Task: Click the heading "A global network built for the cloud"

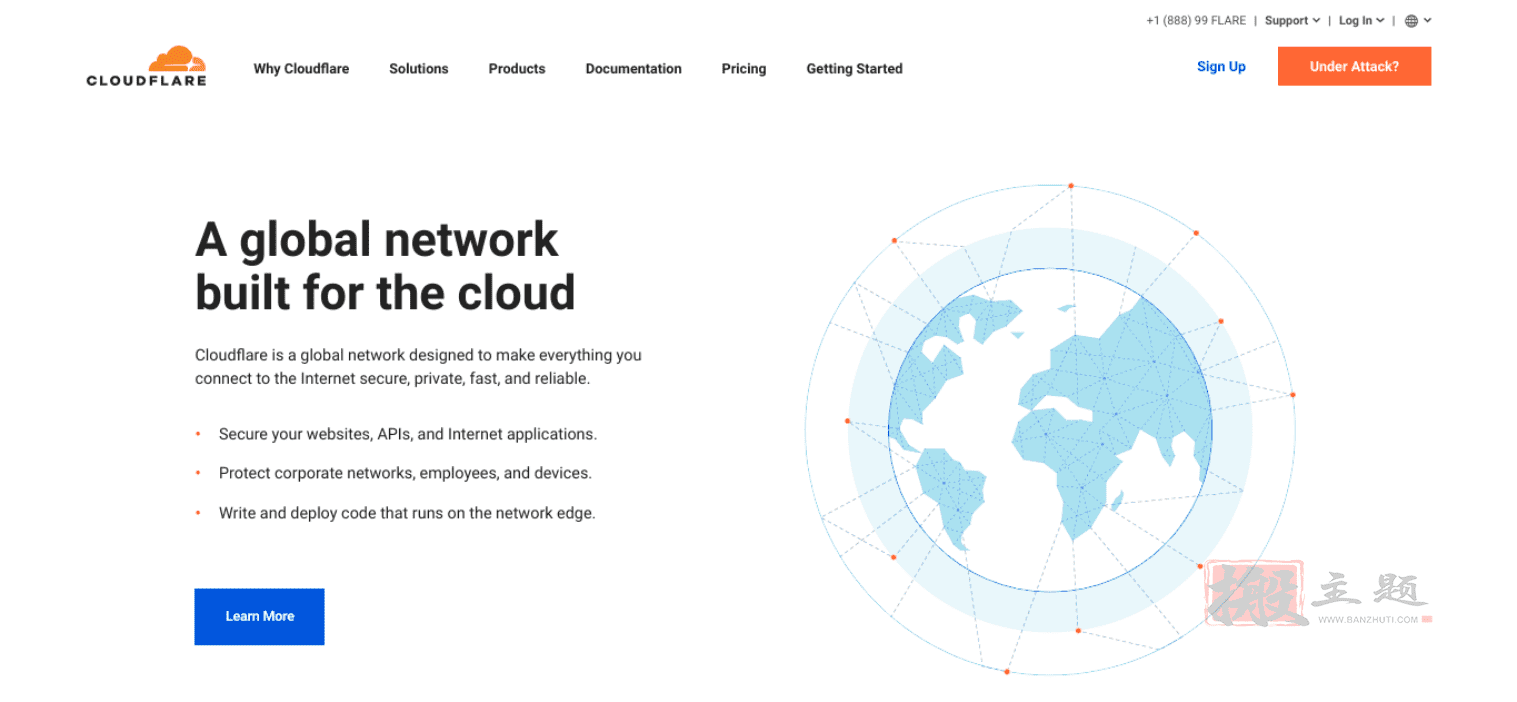Action: (385, 266)
